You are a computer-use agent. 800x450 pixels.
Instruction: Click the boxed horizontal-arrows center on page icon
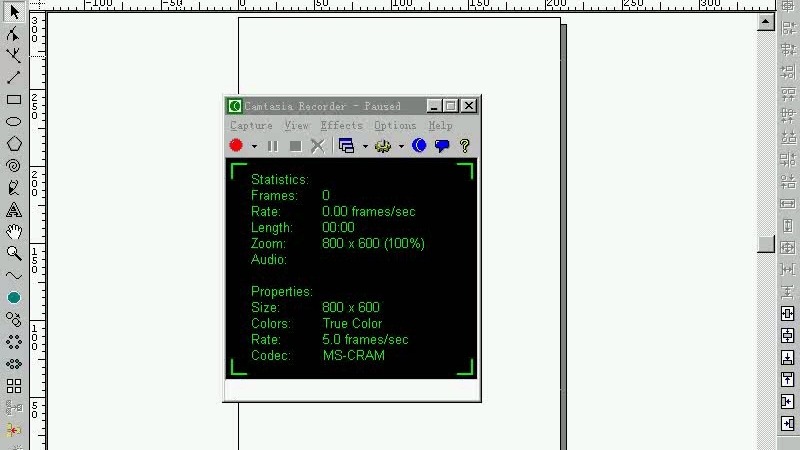[788, 313]
